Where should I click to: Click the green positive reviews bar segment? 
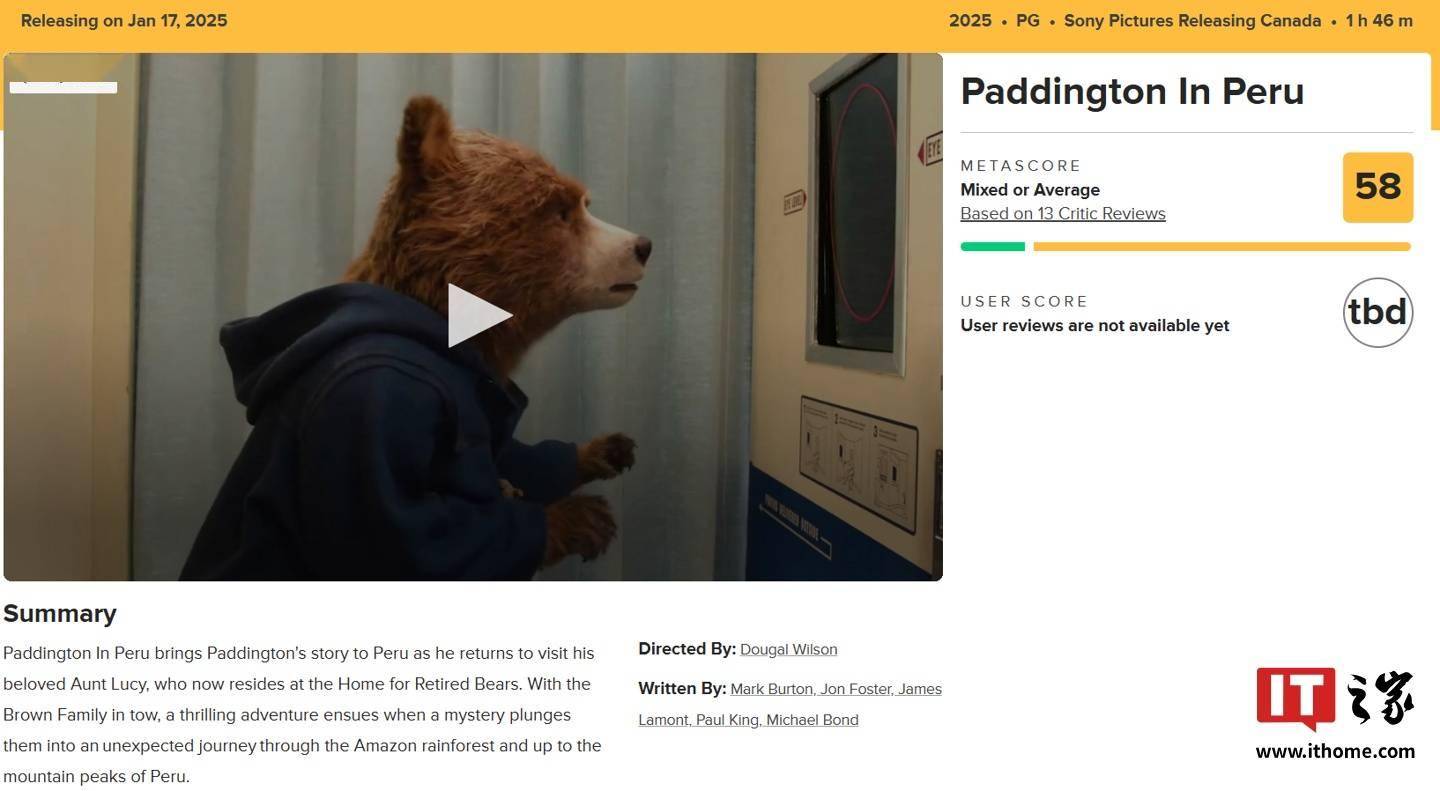pyautogui.click(x=993, y=246)
